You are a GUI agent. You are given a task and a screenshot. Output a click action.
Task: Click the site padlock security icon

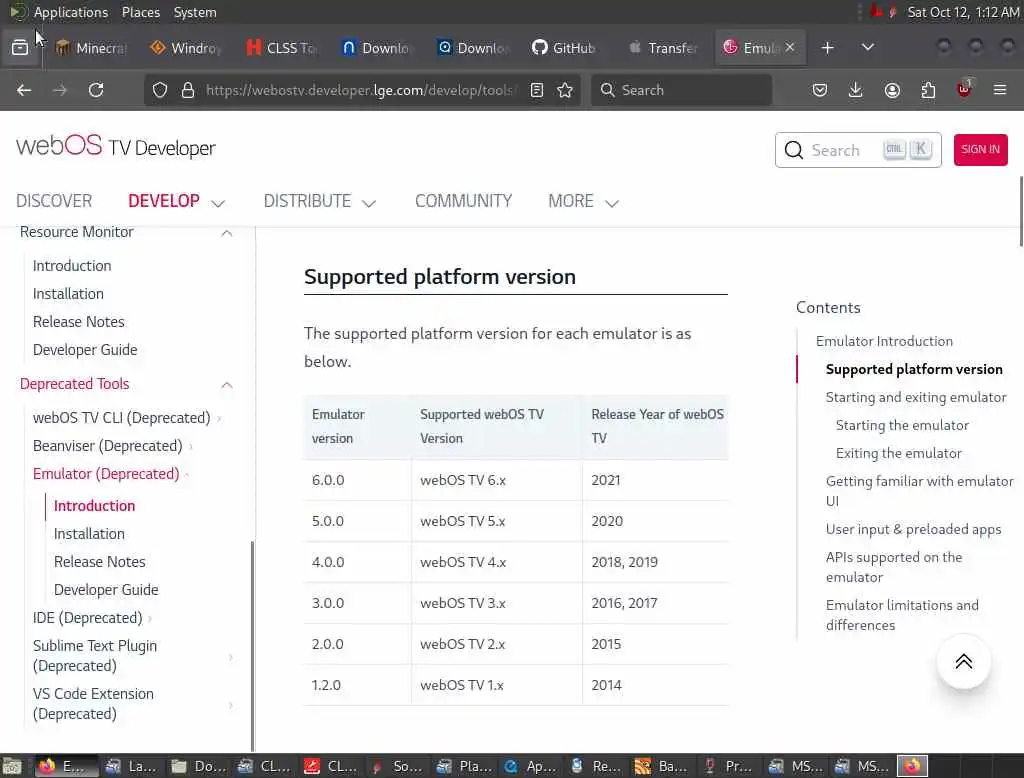click(x=187, y=90)
